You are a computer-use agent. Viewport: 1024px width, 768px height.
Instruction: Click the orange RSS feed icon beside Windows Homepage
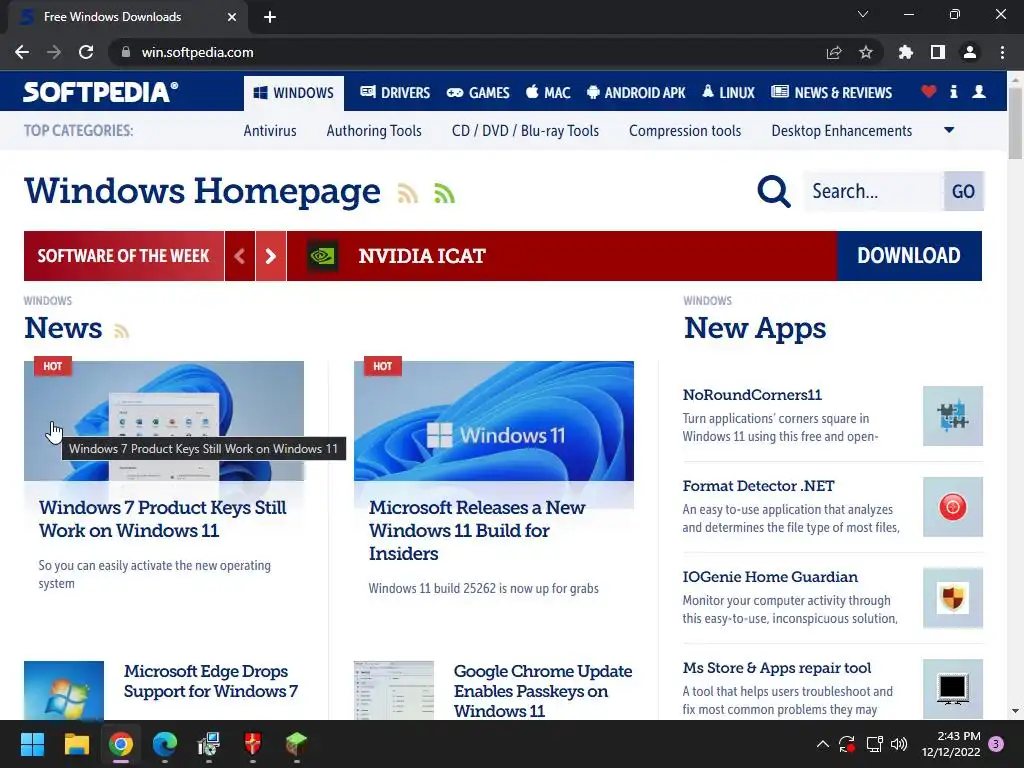[x=408, y=193]
